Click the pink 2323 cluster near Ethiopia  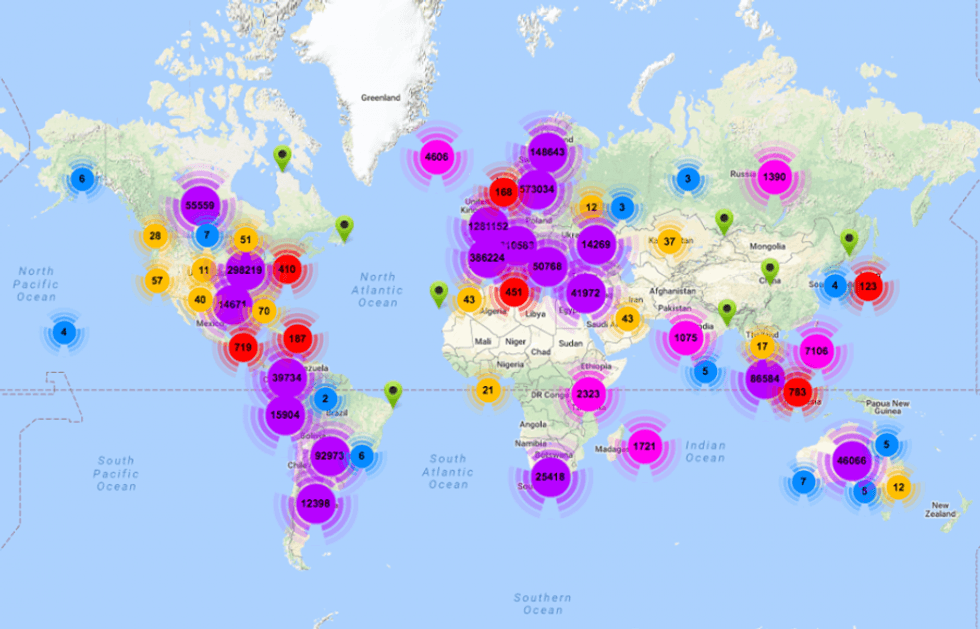tap(588, 394)
